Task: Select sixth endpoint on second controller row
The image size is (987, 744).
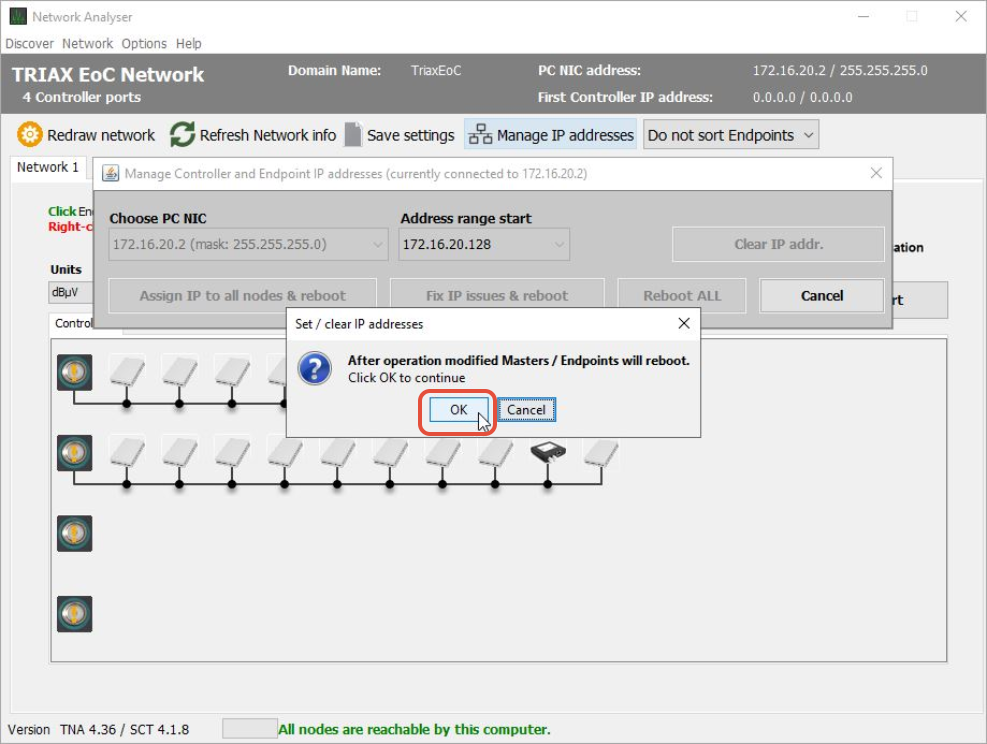Action: [390, 452]
